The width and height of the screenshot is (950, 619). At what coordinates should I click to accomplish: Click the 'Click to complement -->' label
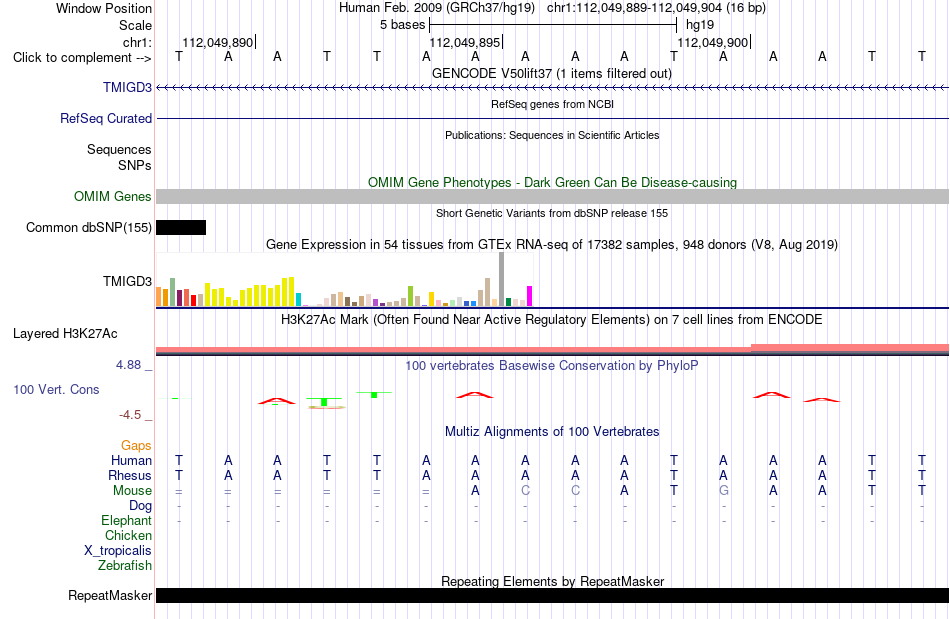point(82,58)
